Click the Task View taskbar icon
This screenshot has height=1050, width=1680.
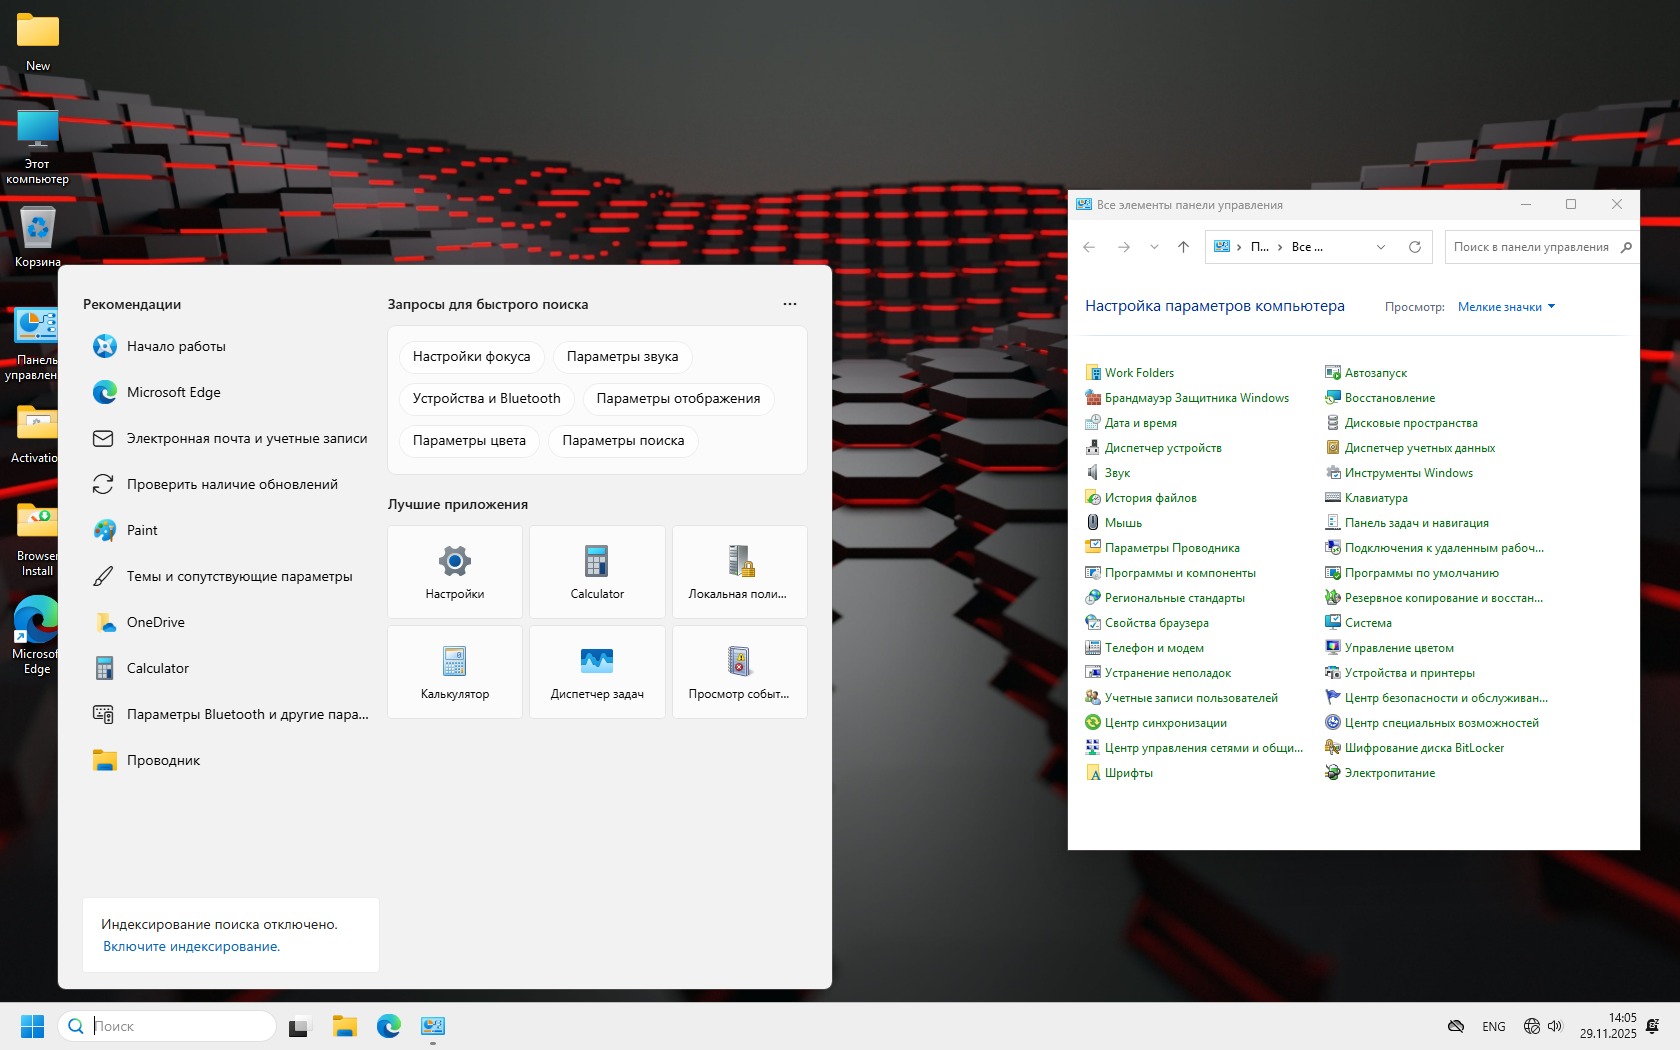pyautogui.click(x=299, y=1026)
